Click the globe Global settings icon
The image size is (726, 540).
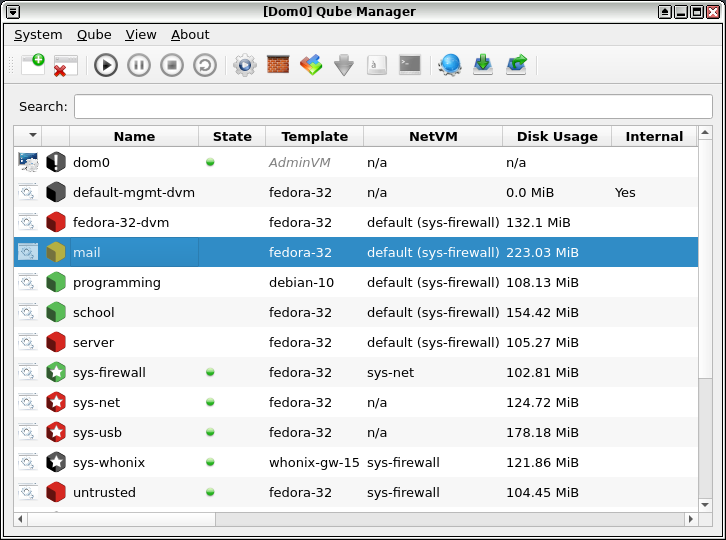[x=450, y=66]
